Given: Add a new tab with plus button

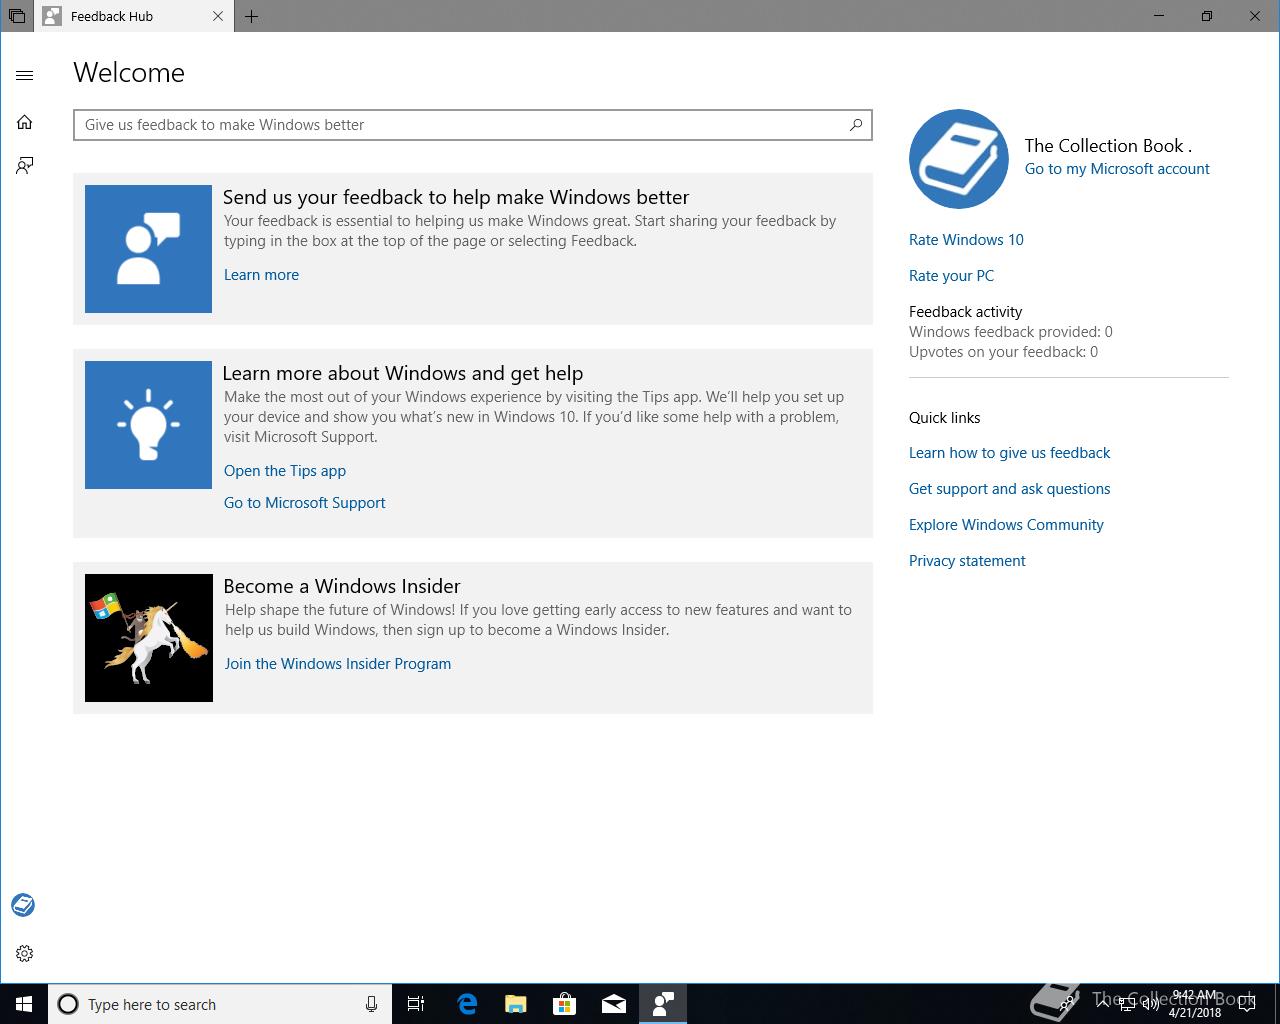Looking at the screenshot, I should pos(252,16).
